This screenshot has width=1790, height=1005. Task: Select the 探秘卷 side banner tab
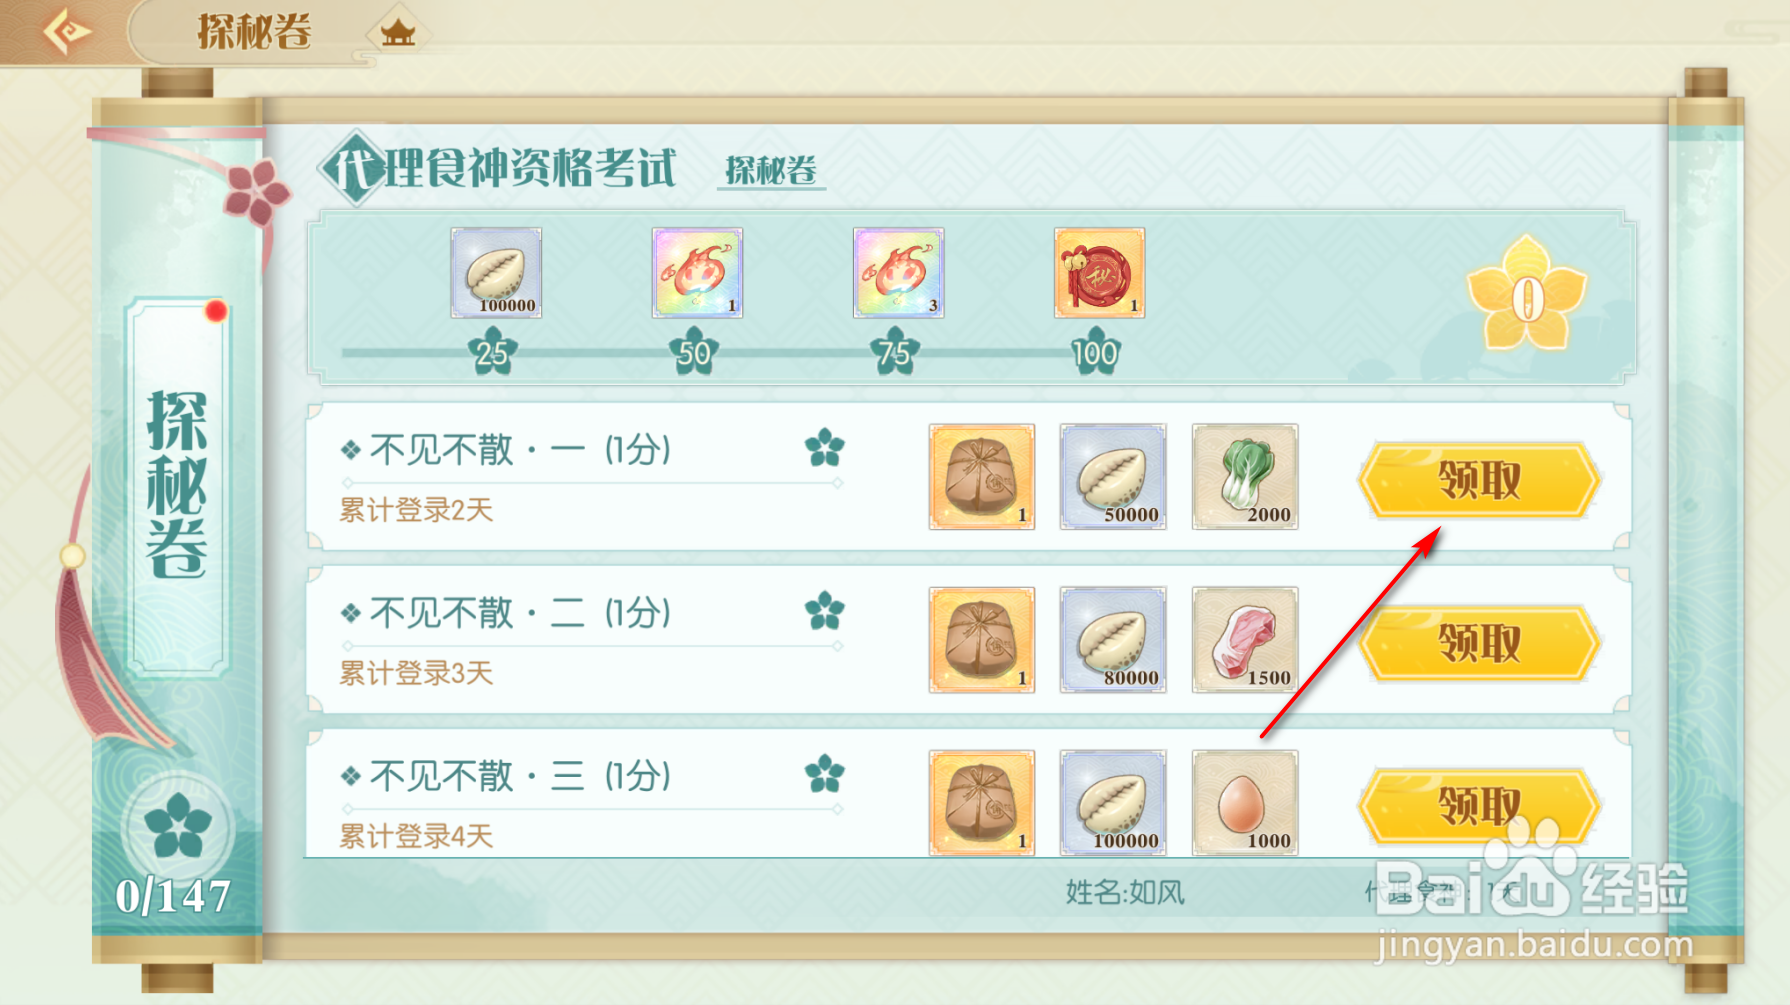tap(178, 485)
